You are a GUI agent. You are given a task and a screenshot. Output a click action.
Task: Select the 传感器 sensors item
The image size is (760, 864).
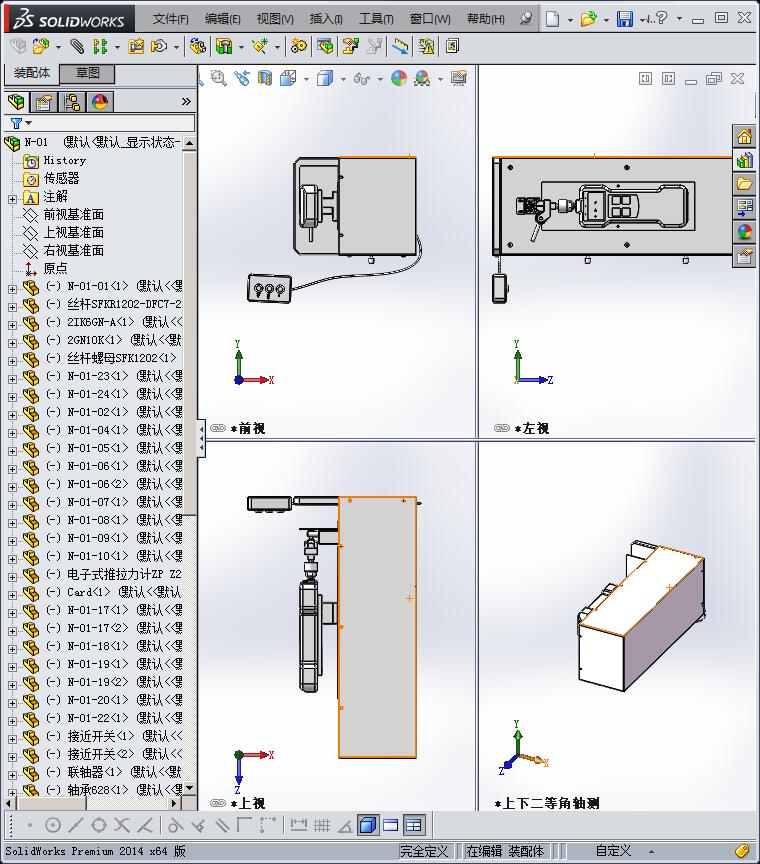point(61,179)
